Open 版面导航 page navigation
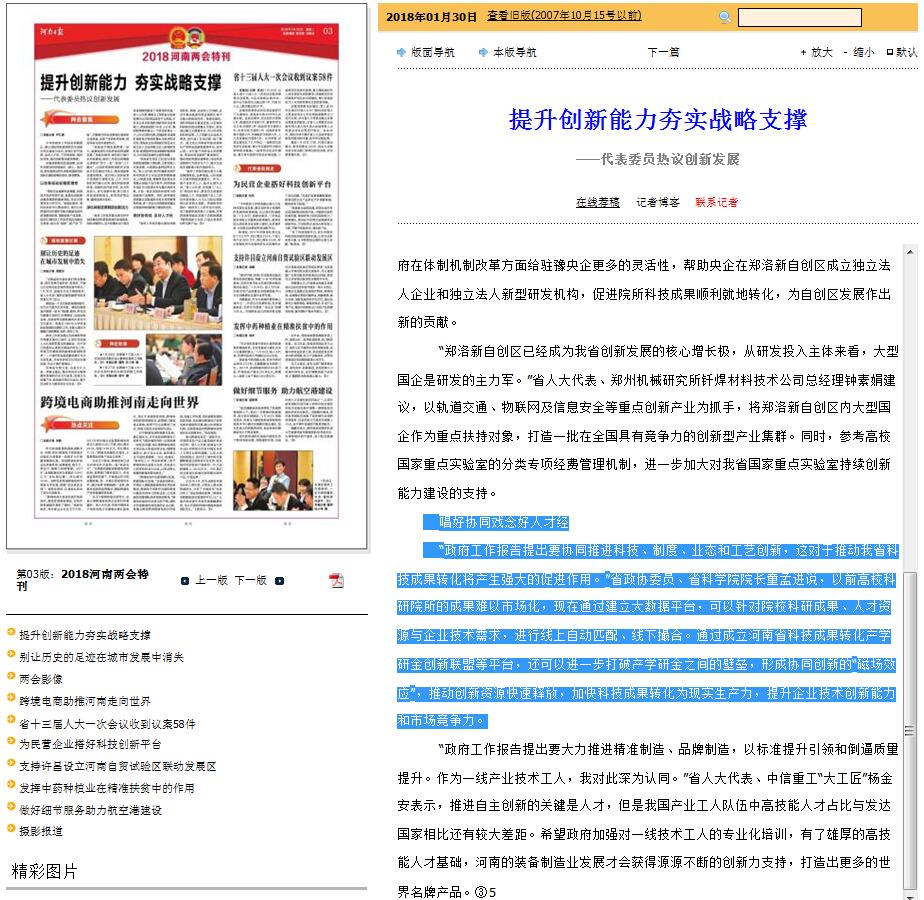This screenshot has width=924, height=900. pos(433,52)
